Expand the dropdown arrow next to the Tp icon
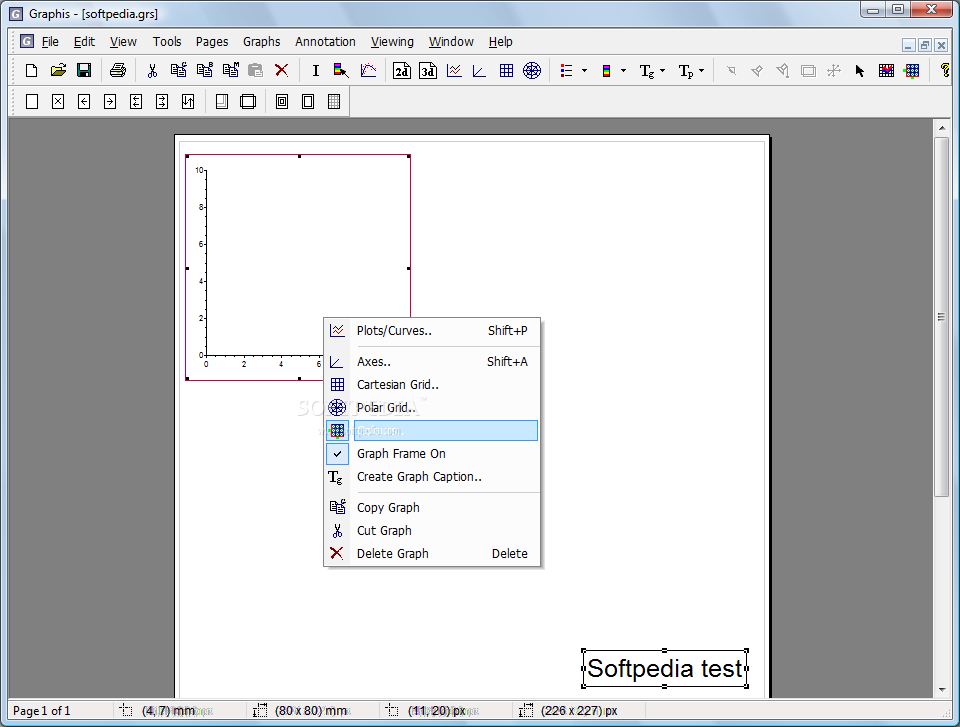This screenshot has width=960, height=727. coord(702,70)
